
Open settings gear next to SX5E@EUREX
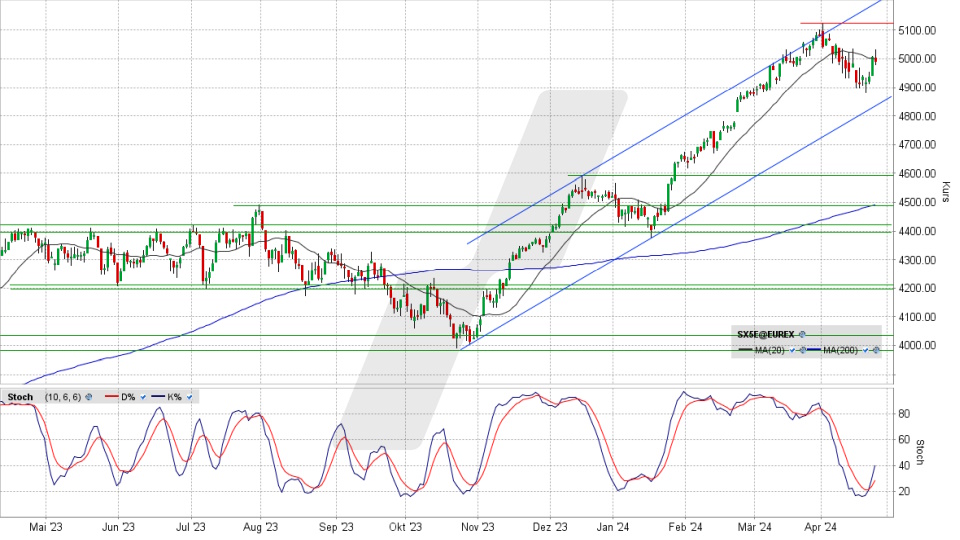pyautogui.click(x=802, y=334)
